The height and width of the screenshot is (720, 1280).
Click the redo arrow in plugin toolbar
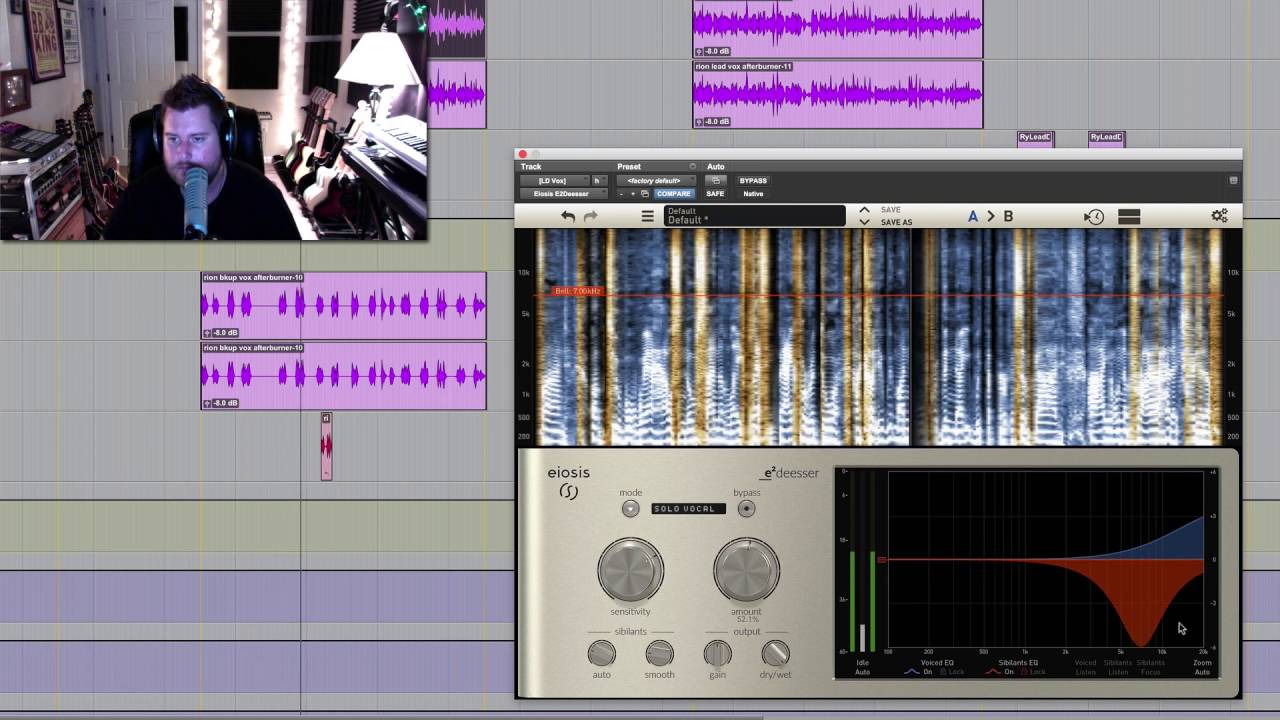click(x=590, y=216)
